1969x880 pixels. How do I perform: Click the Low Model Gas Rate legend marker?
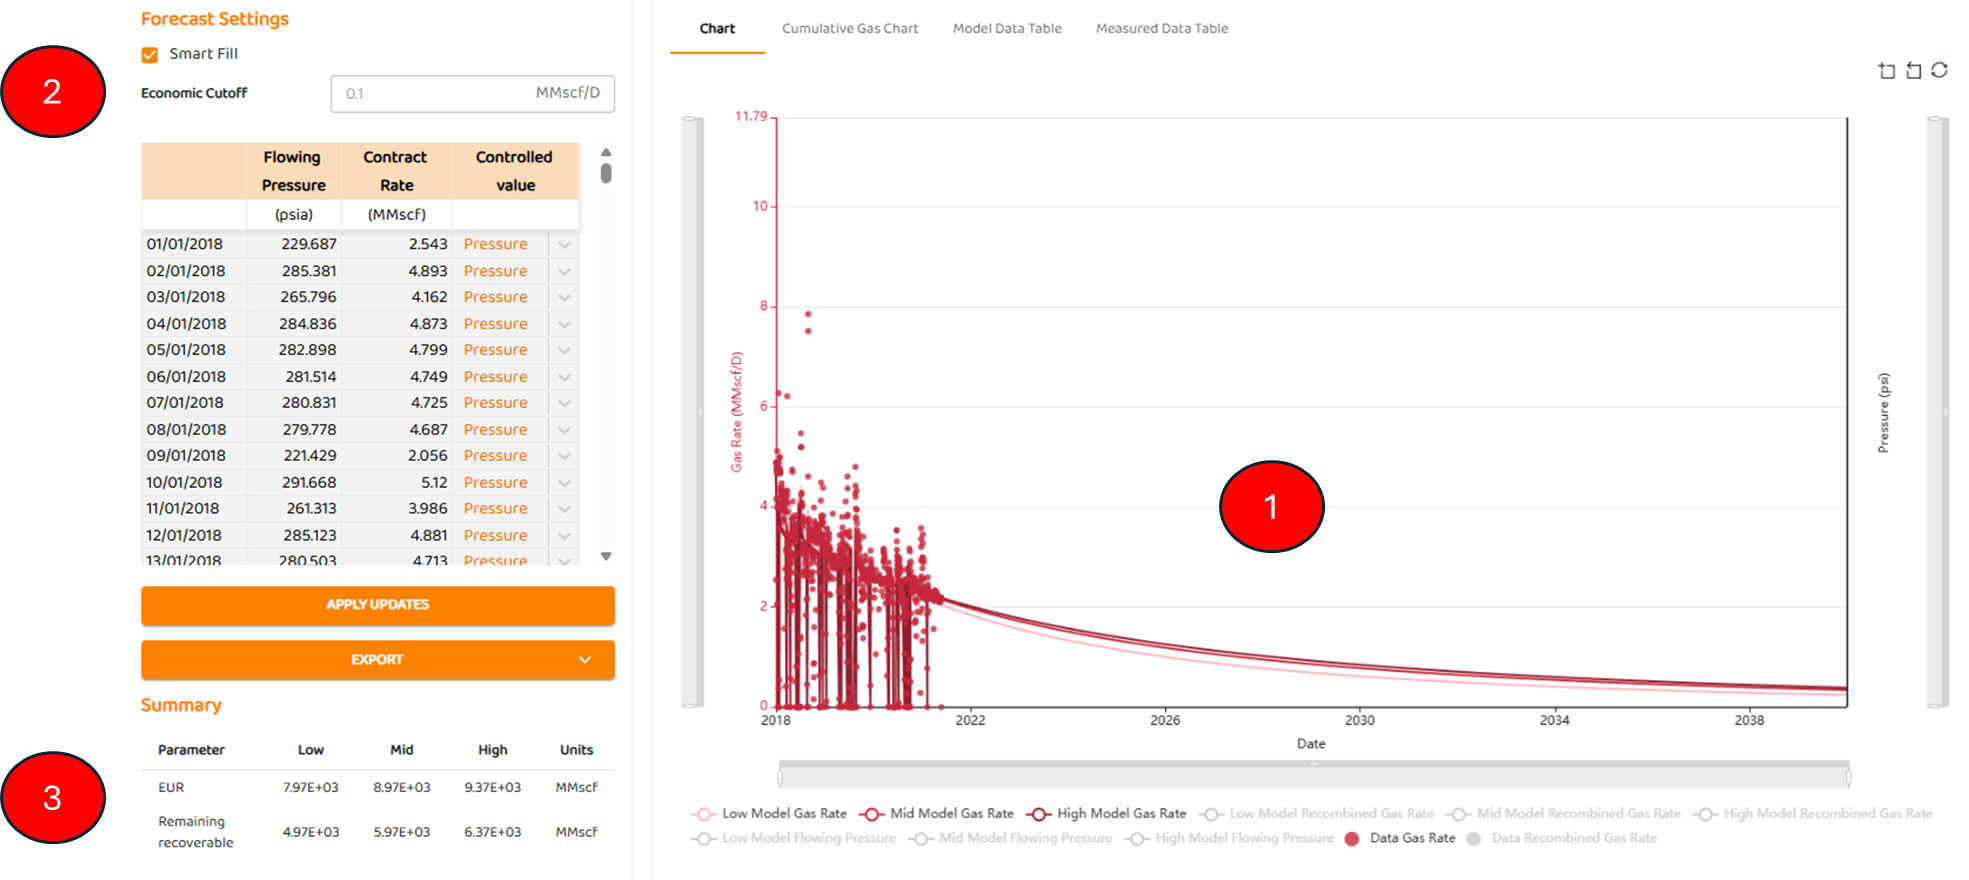(x=704, y=814)
